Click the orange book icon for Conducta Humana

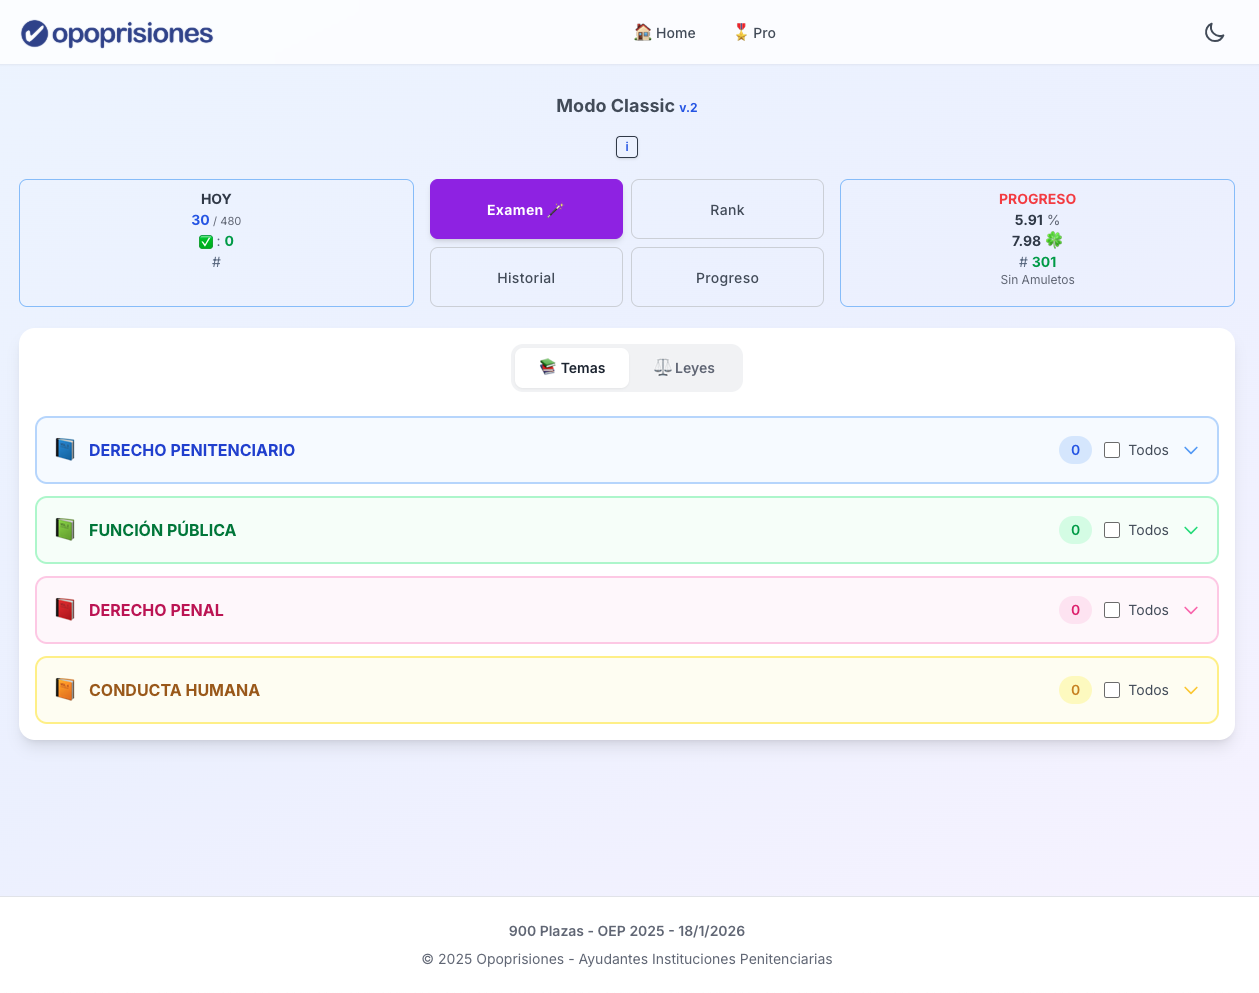65,689
